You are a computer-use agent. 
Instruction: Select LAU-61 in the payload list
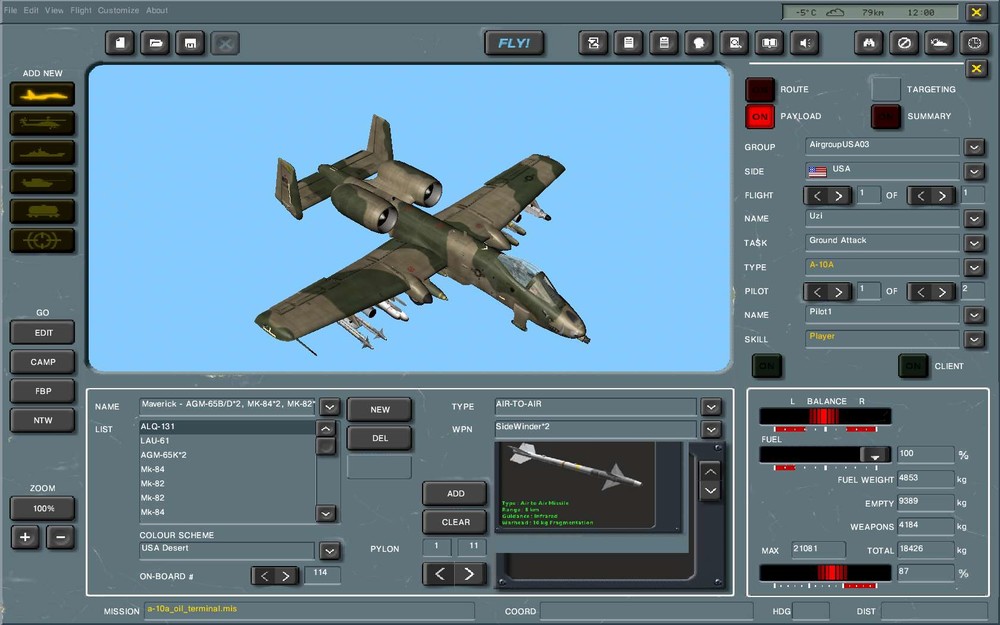[x=155, y=441]
